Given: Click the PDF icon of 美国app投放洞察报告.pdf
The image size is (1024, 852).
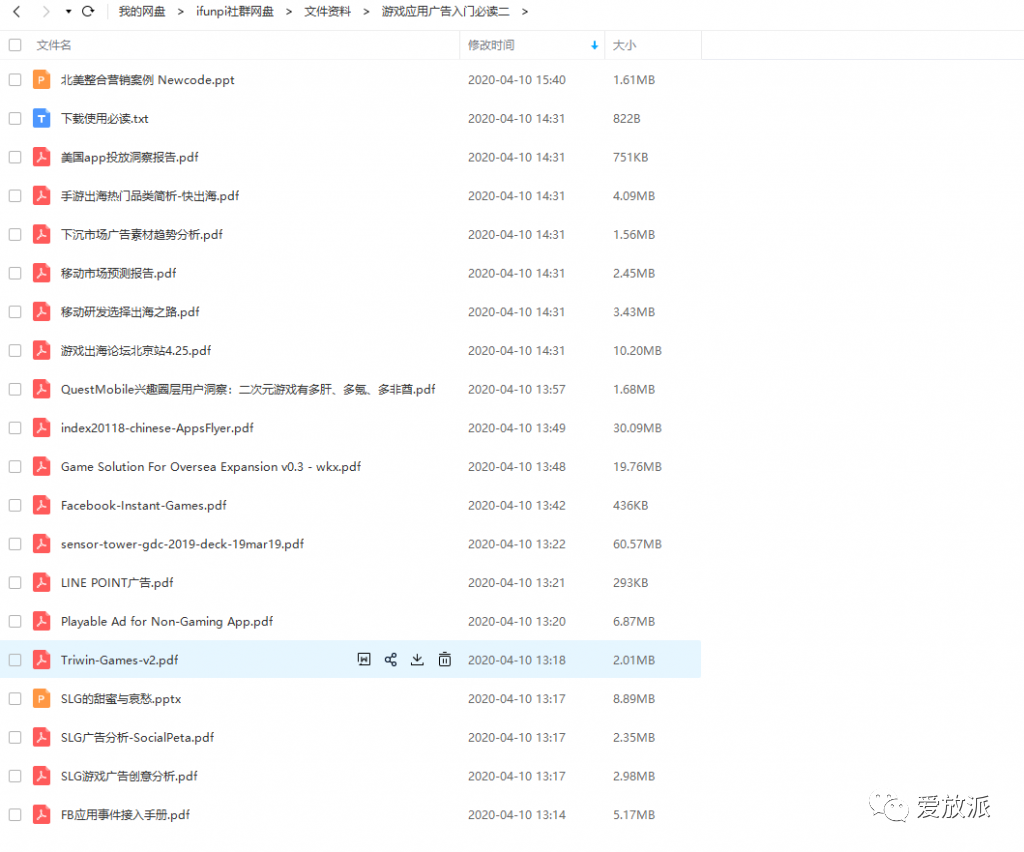Looking at the screenshot, I should click(x=41, y=157).
